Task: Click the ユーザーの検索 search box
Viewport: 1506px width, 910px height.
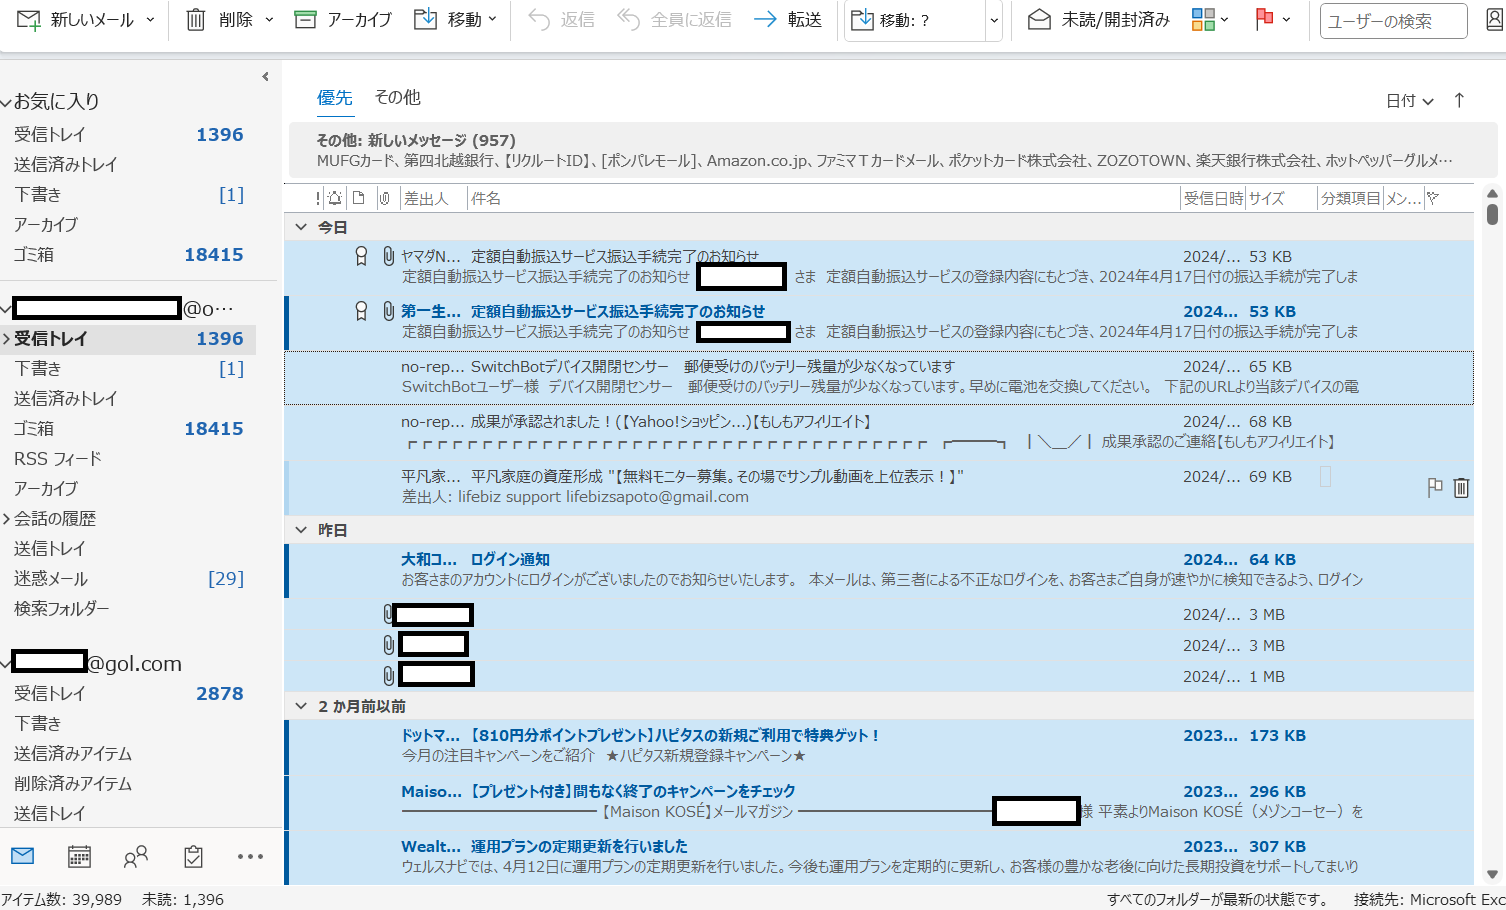Action: tap(1393, 20)
